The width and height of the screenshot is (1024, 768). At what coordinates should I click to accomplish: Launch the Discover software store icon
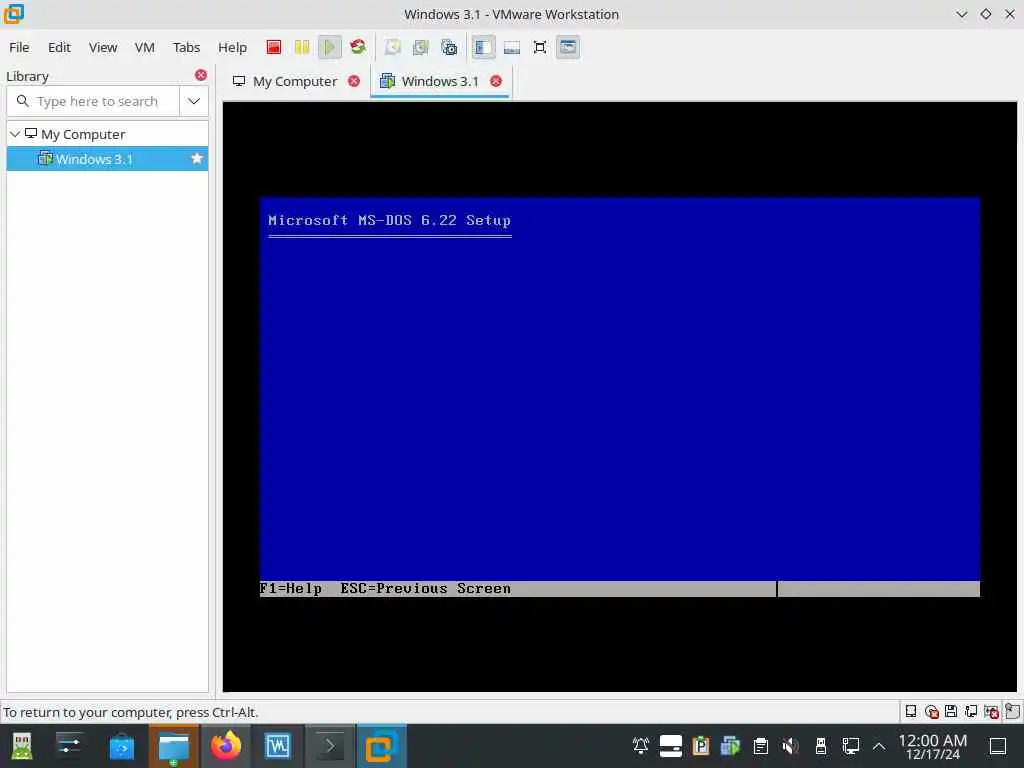pyautogui.click(x=121, y=746)
